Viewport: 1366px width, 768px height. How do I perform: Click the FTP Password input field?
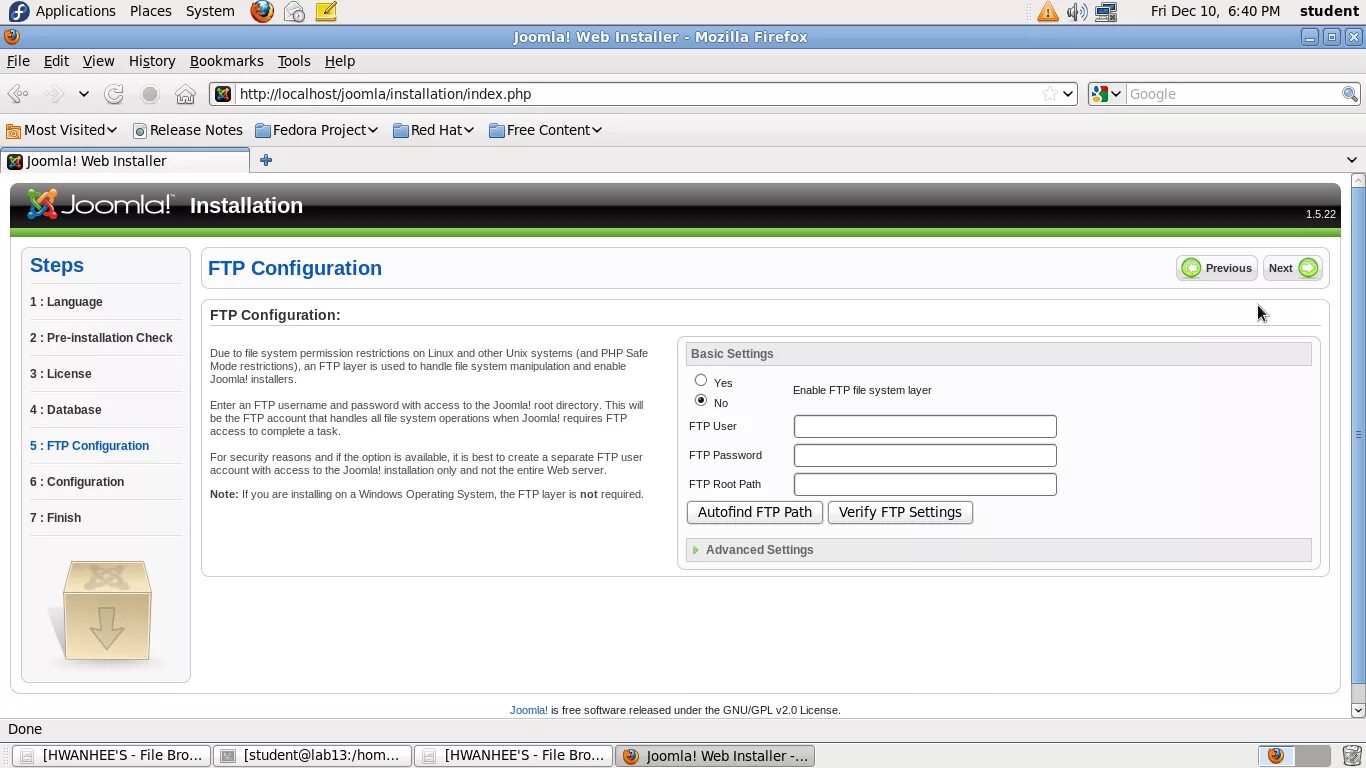925,455
